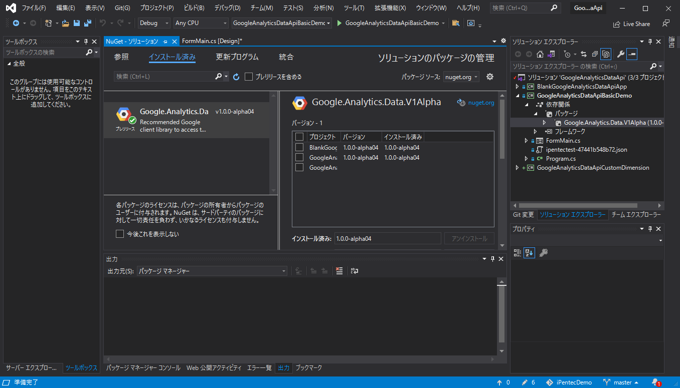Click switch views icon in Solution Explorer
The height and width of the screenshot is (388, 680).
point(551,54)
